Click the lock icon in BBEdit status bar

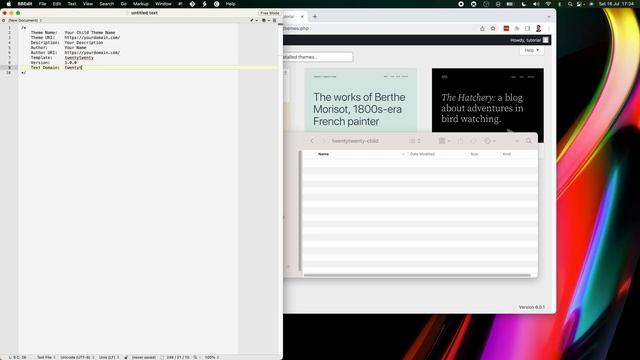coord(126,357)
